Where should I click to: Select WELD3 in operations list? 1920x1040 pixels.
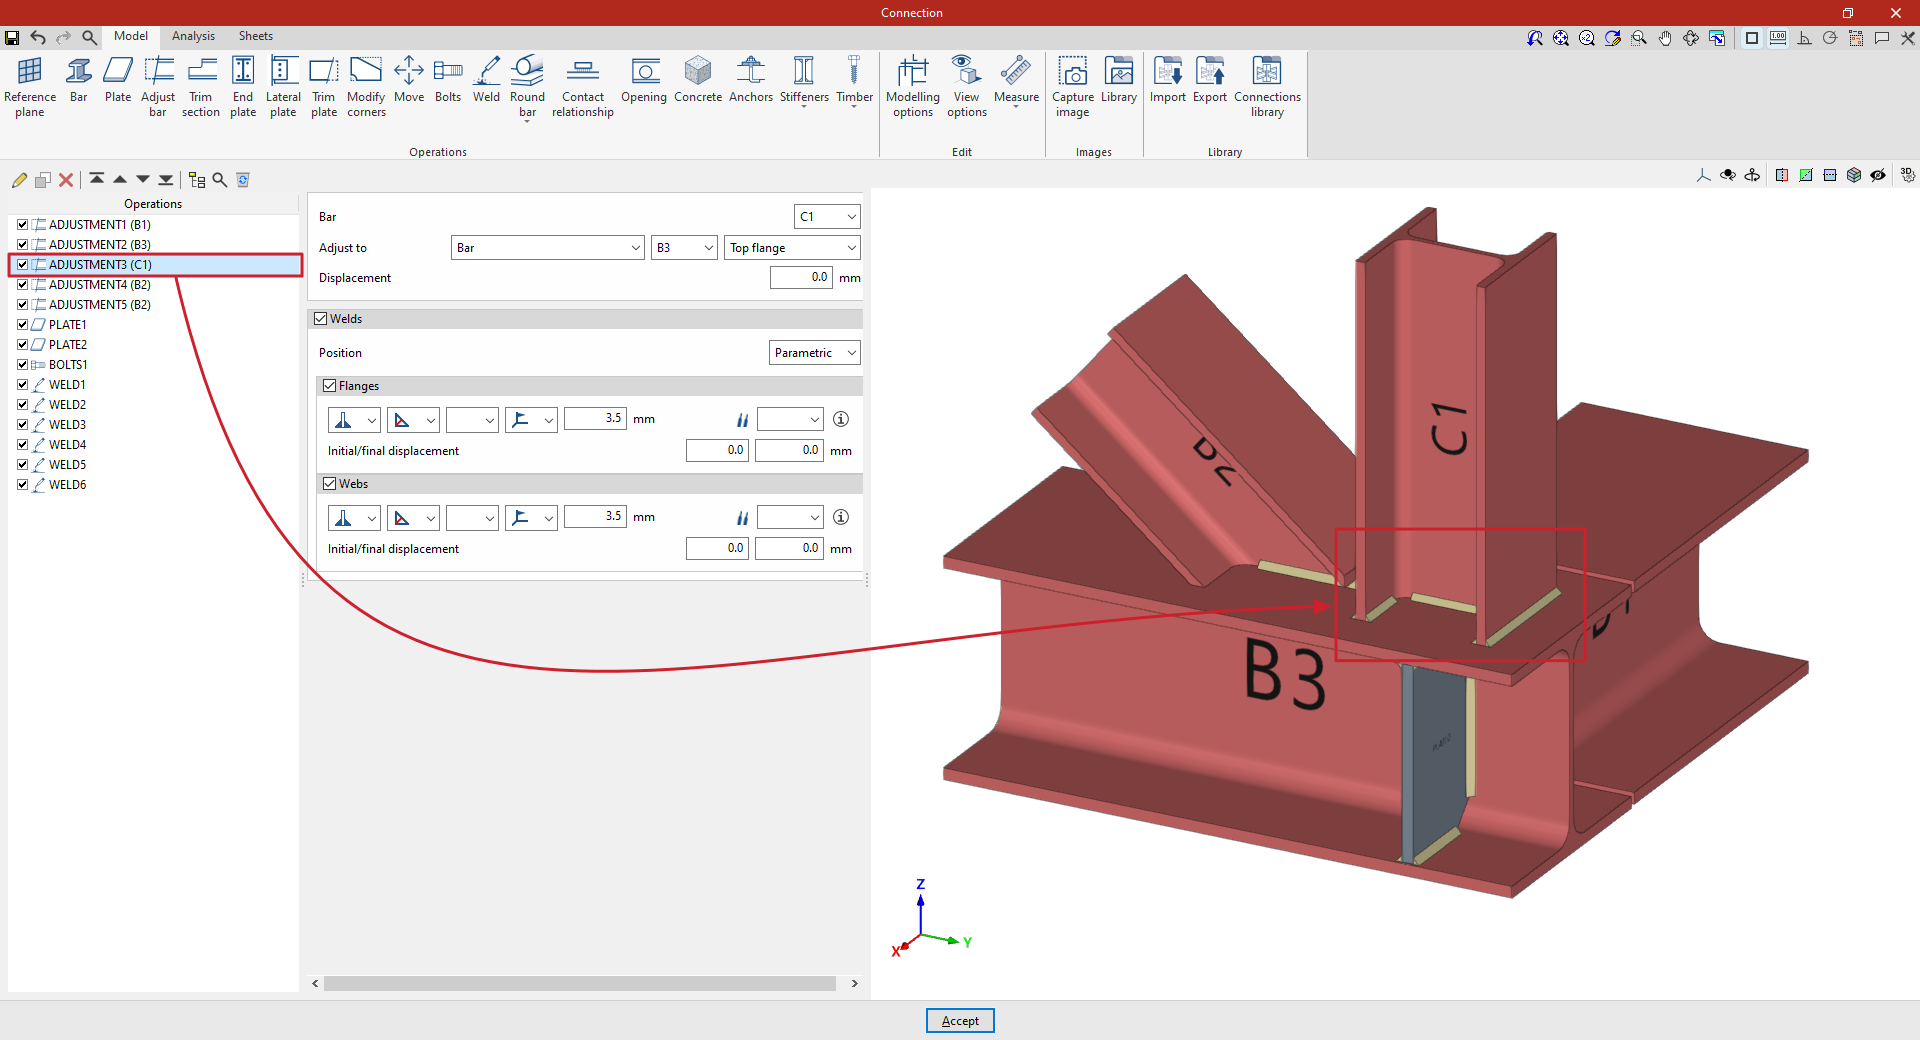coord(67,425)
